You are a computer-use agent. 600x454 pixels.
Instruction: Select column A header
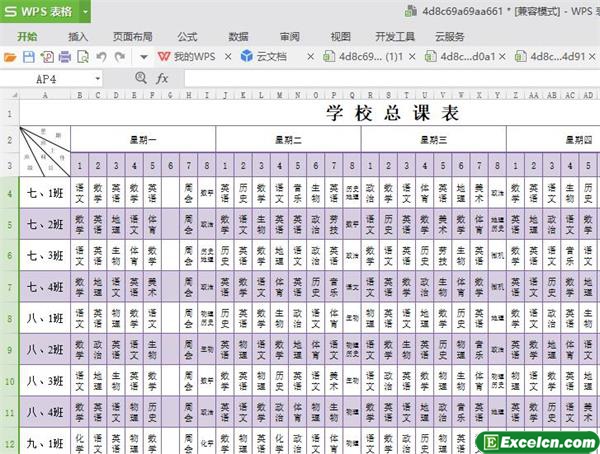pos(45,95)
